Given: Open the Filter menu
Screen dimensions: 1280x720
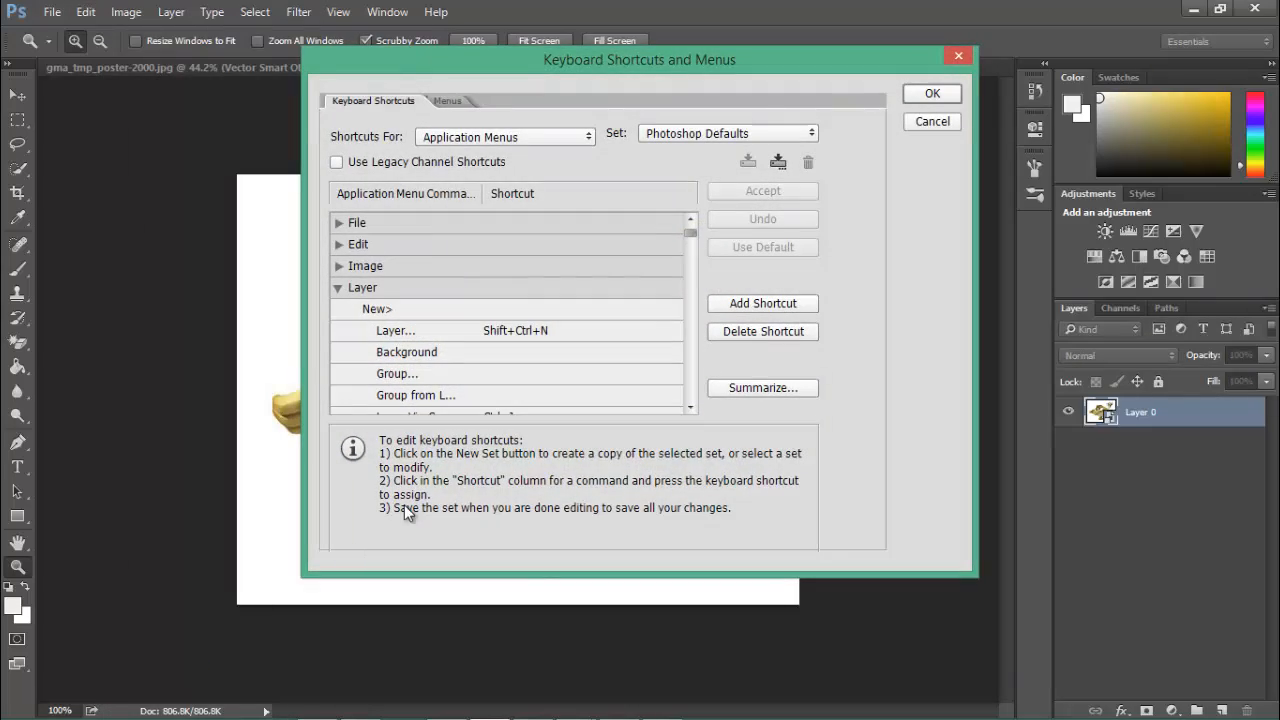Looking at the screenshot, I should click(299, 12).
